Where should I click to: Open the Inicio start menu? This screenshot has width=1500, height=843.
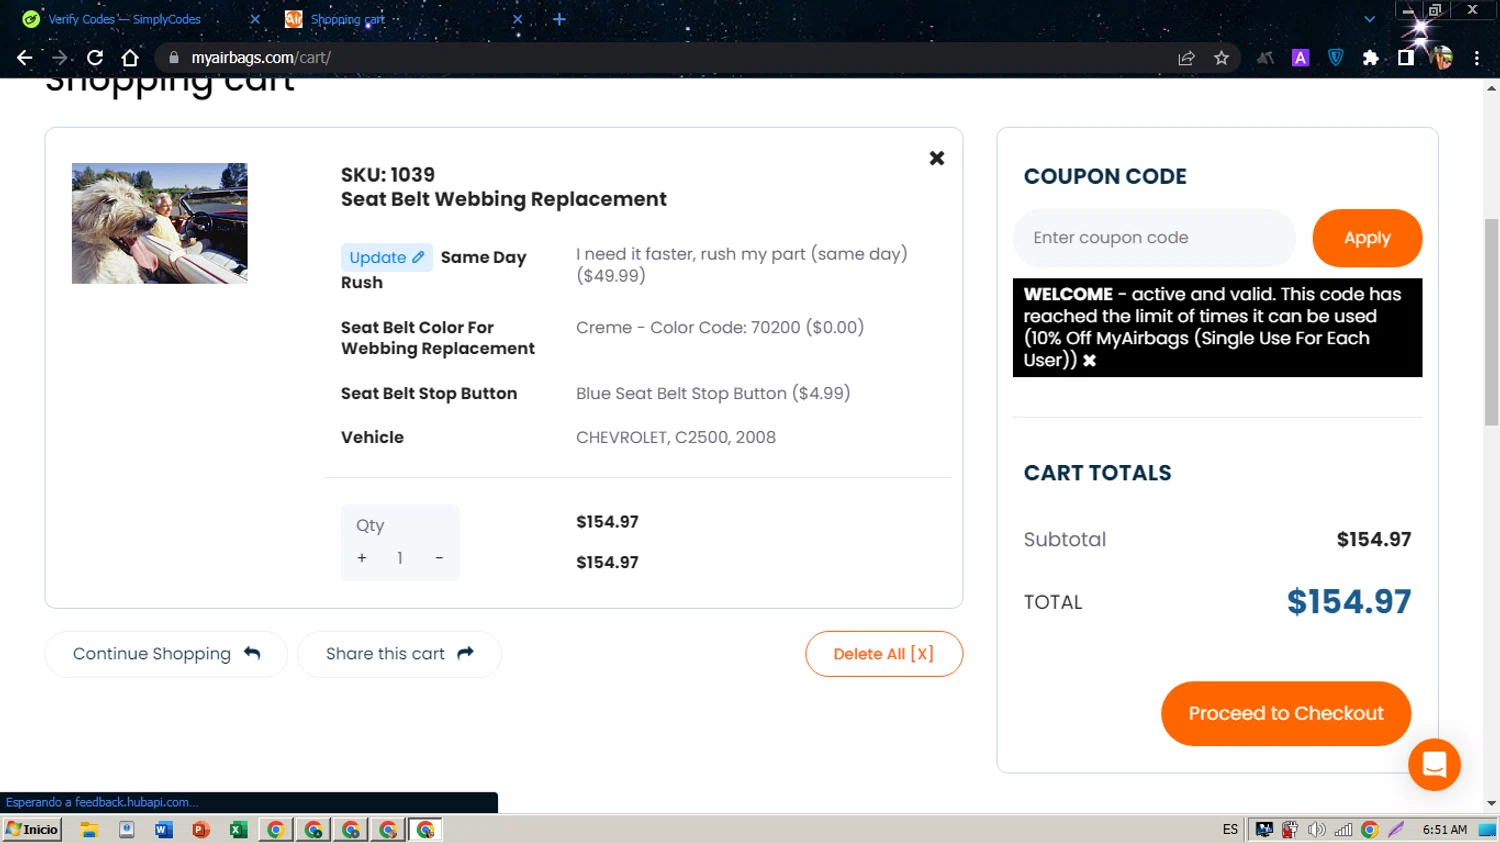(x=32, y=829)
